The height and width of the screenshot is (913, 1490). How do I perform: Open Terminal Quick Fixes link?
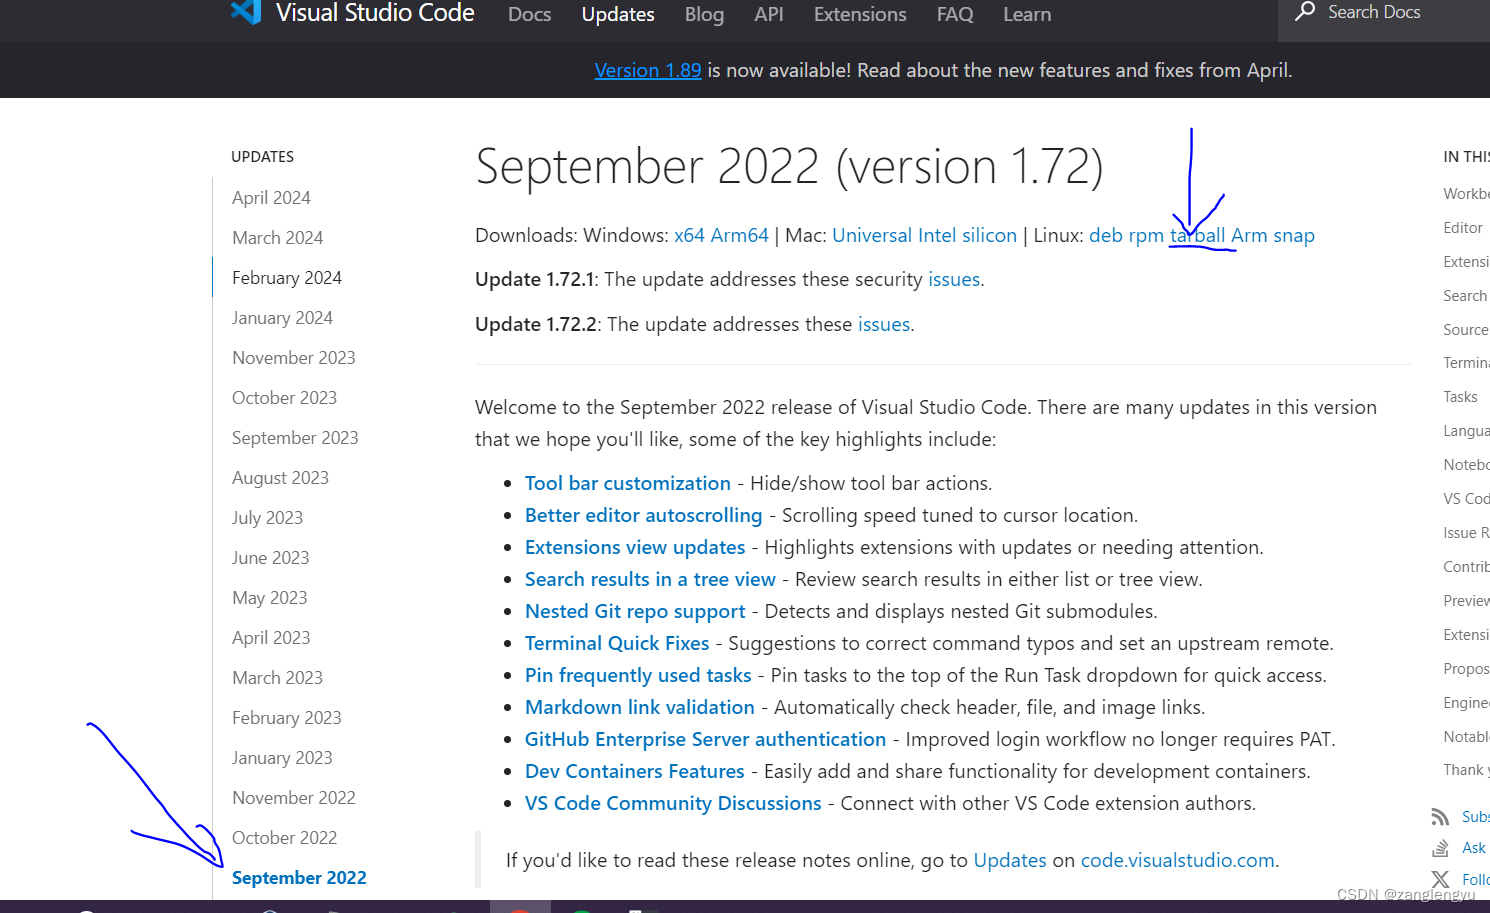pos(617,643)
